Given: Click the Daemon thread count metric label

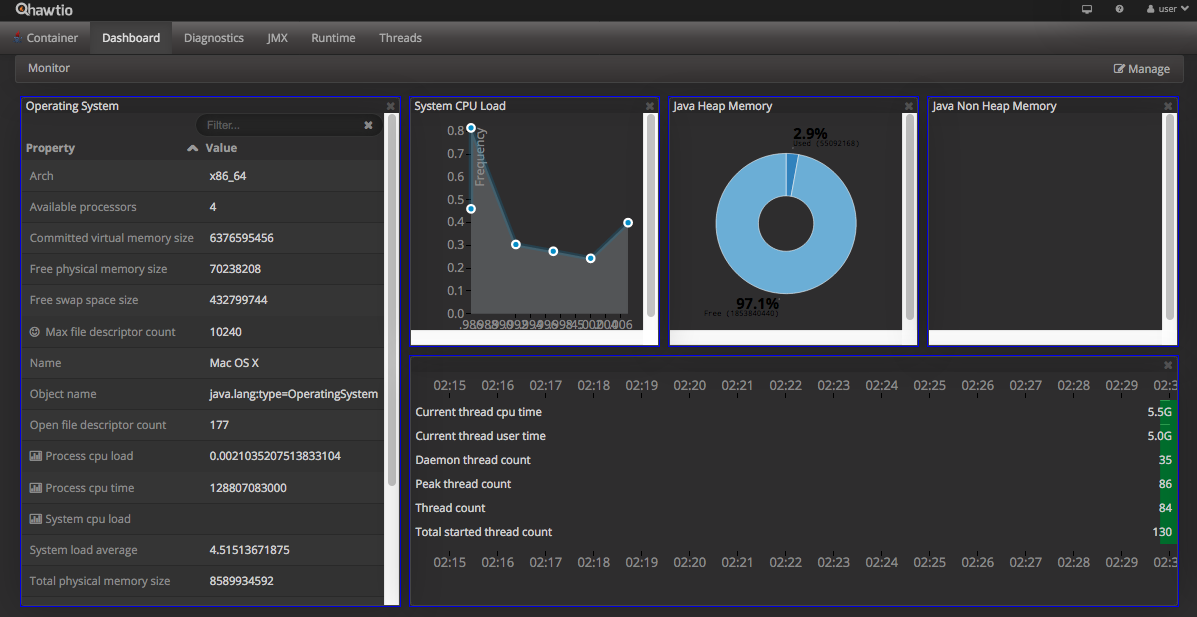Looking at the screenshot, I should click(473, 460).
